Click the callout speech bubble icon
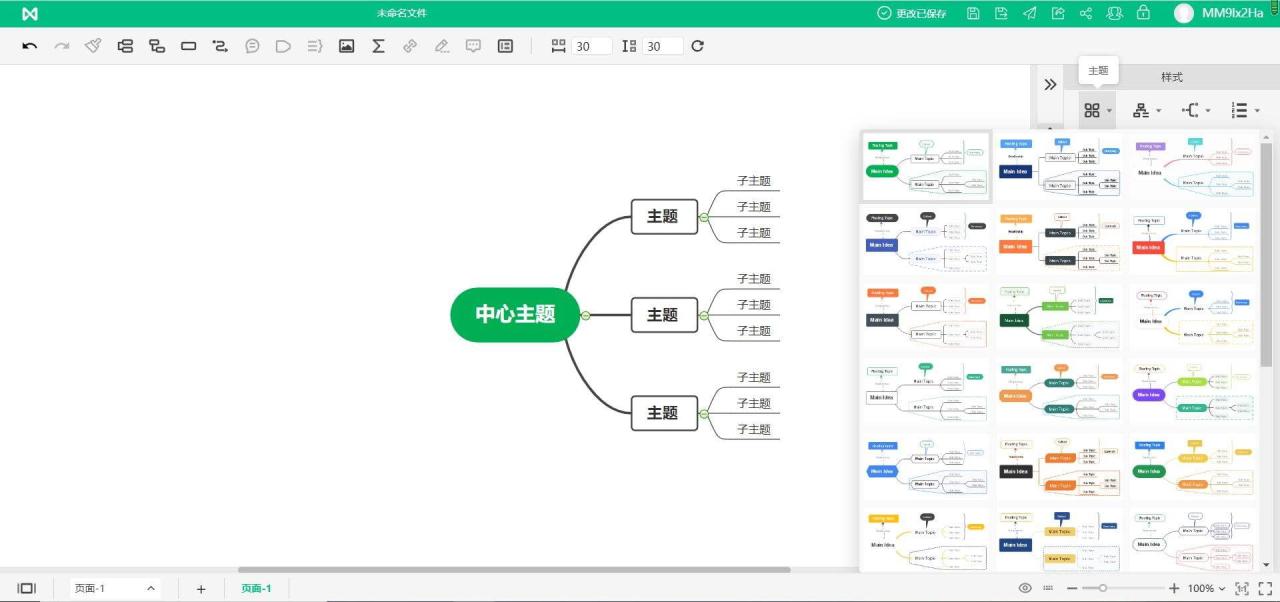1280x602 pixels. pos(252,46)
